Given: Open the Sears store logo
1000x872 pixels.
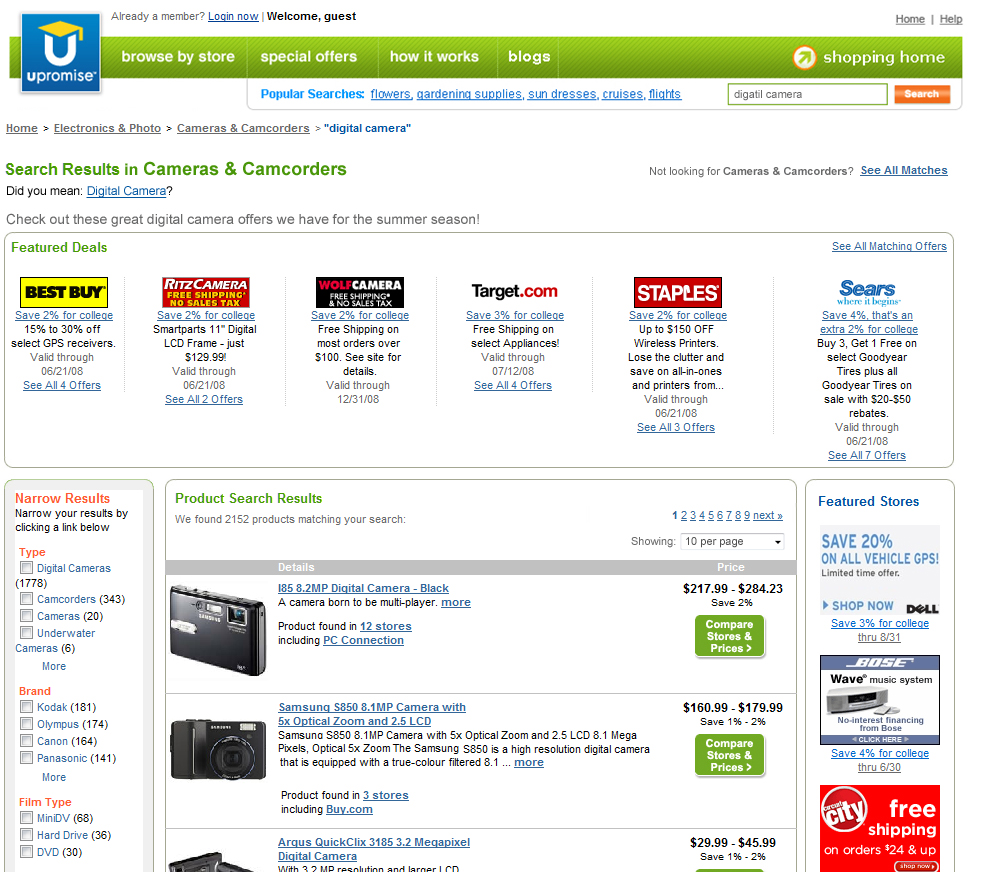Looking at the screenshot, I should click(869, 292).
